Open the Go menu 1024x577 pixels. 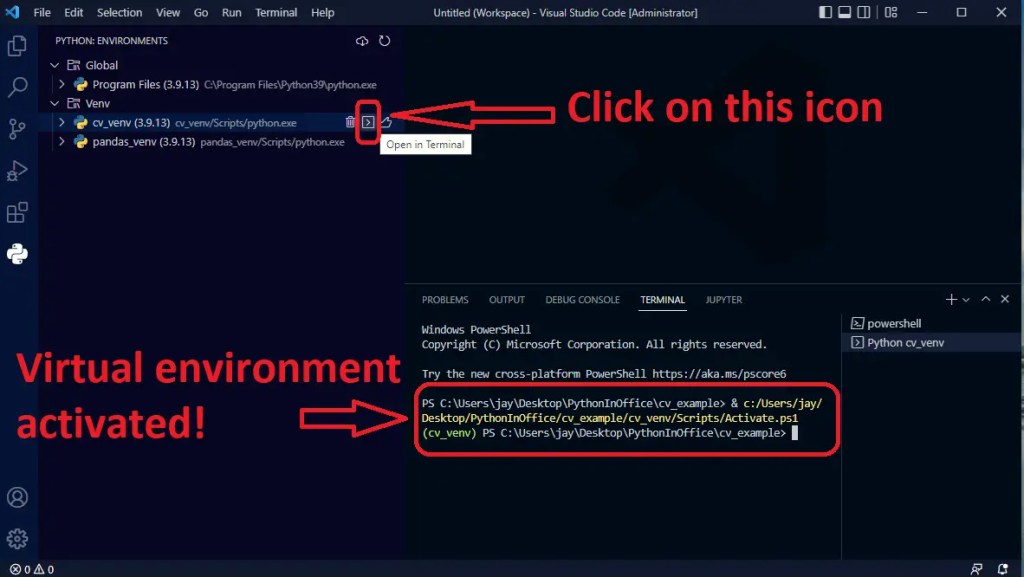coord(201,12)
